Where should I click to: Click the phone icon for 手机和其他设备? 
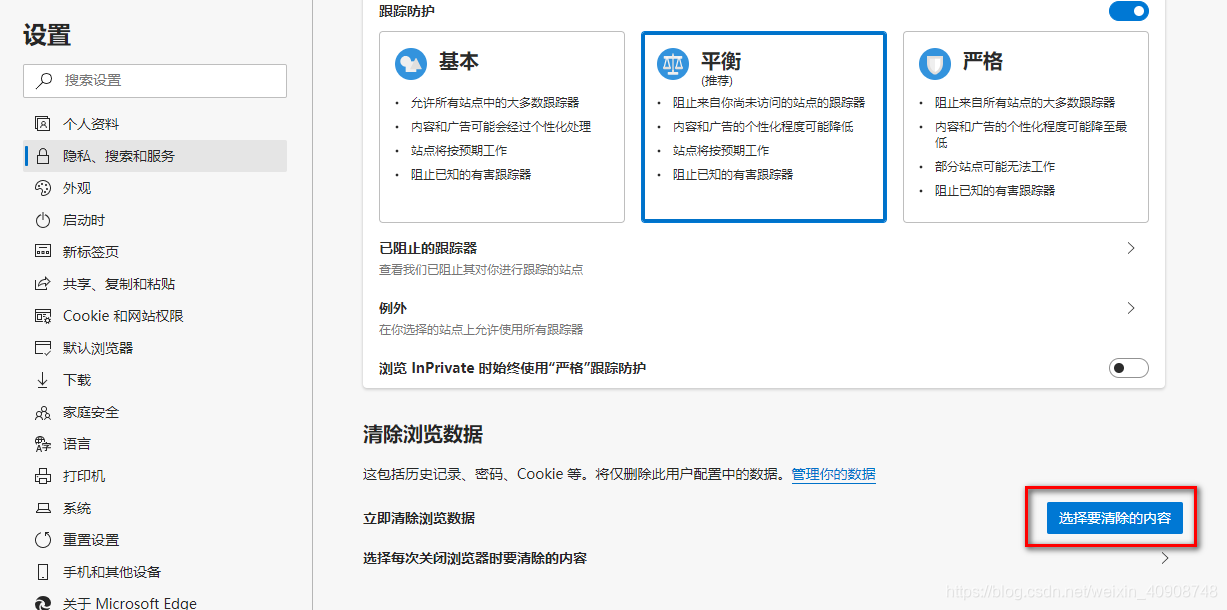tap(42, 572)
